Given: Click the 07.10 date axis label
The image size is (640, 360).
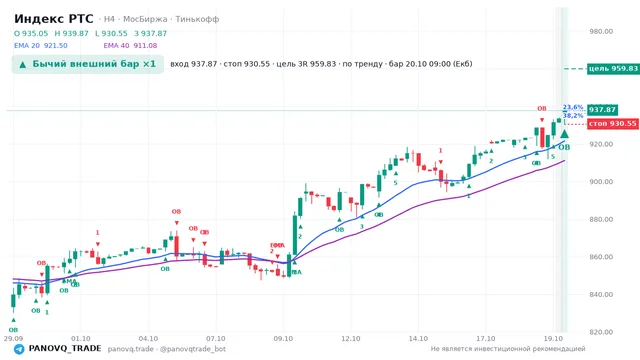Looking at the screenshot, I should [216, 339].
